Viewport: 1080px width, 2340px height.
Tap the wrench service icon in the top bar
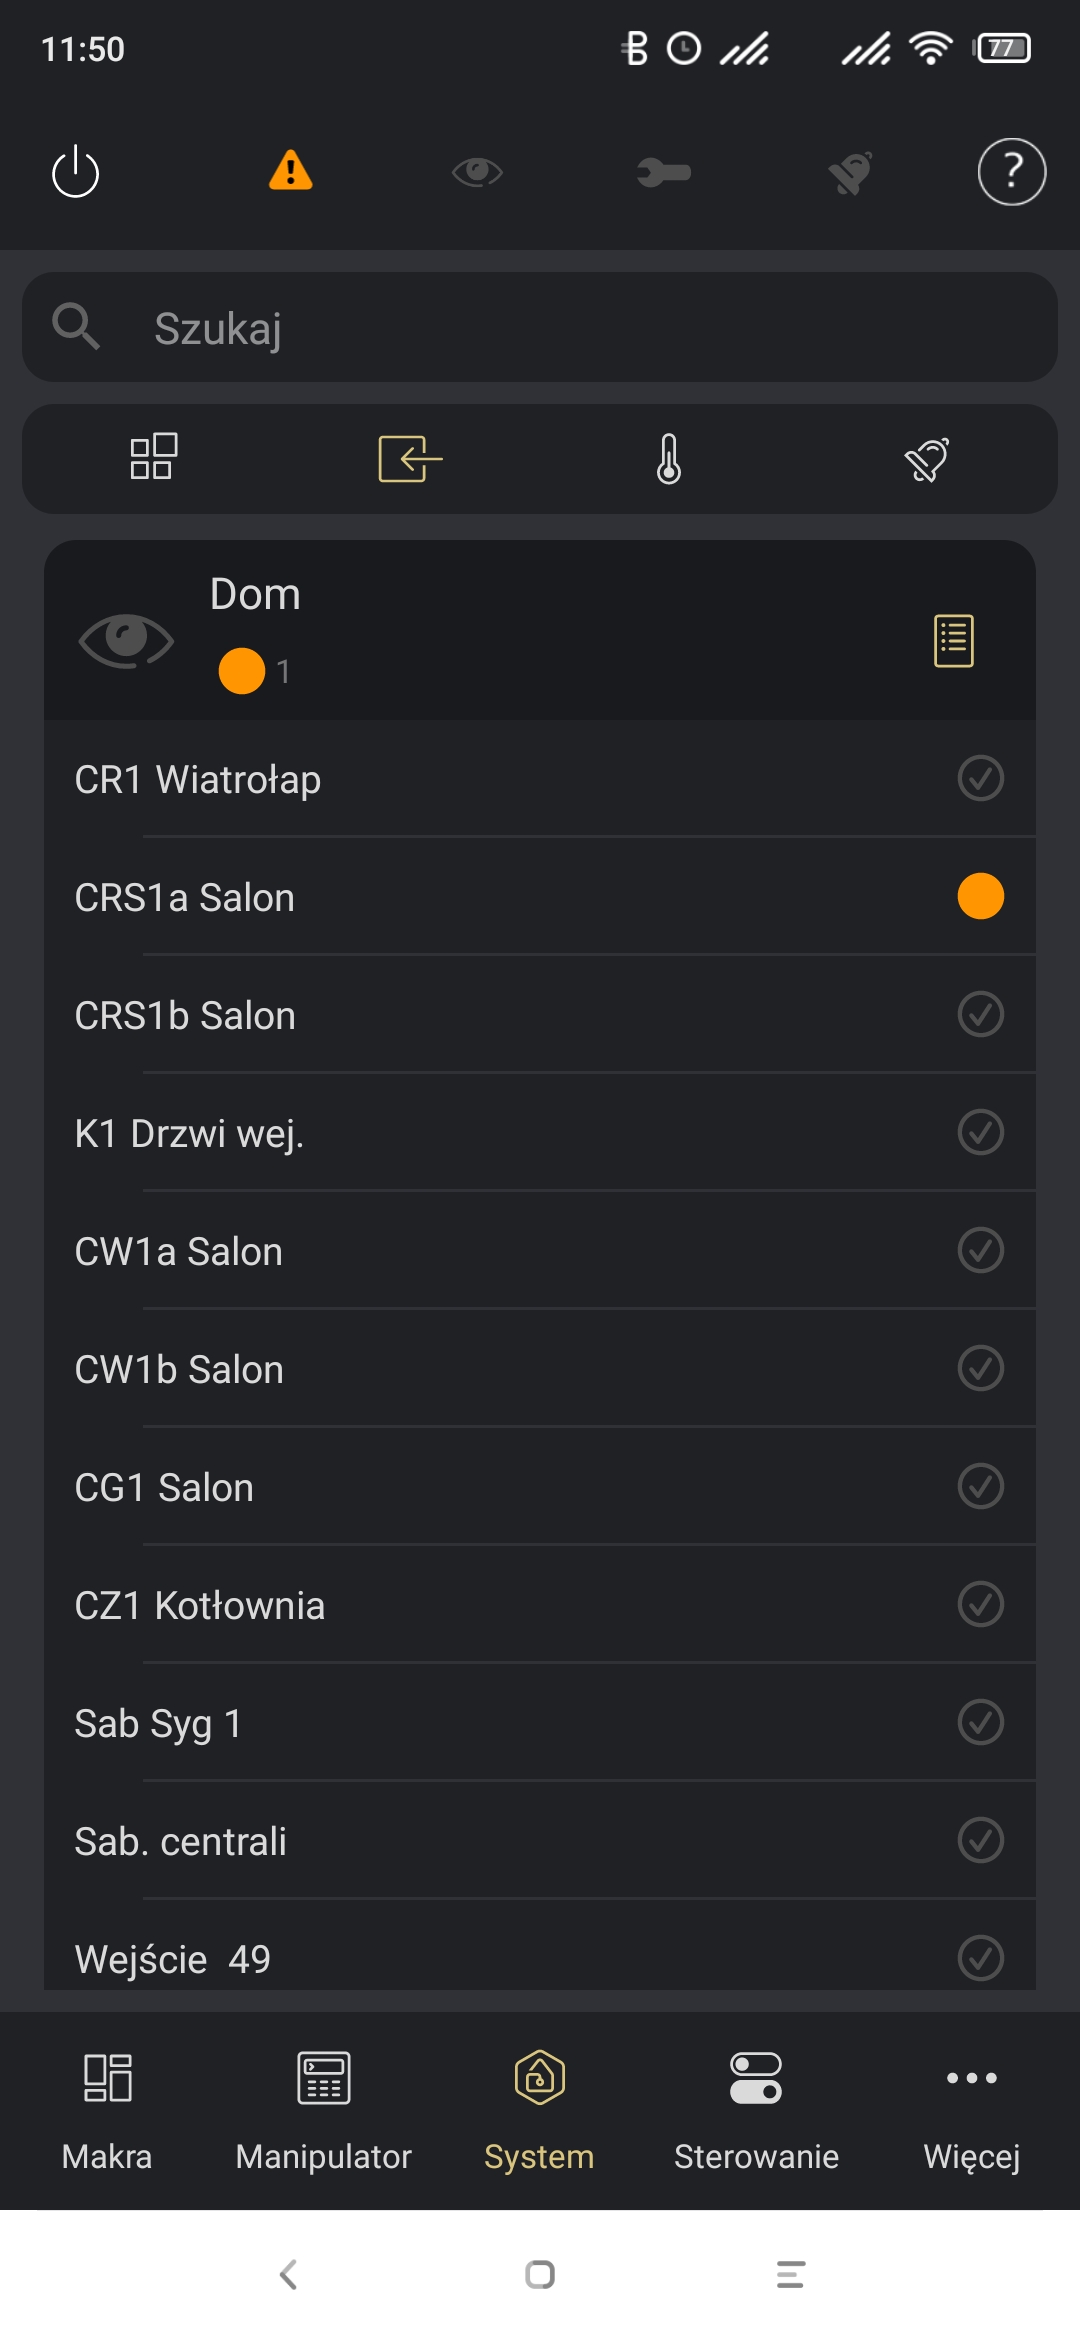[663, 173]
